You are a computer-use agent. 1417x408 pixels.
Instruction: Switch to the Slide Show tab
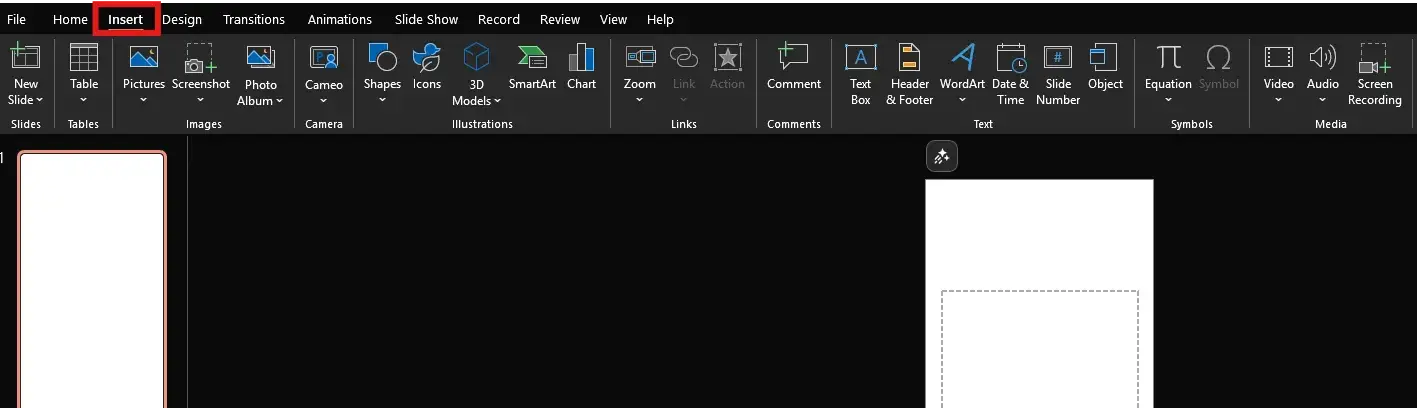pos(427,19)
